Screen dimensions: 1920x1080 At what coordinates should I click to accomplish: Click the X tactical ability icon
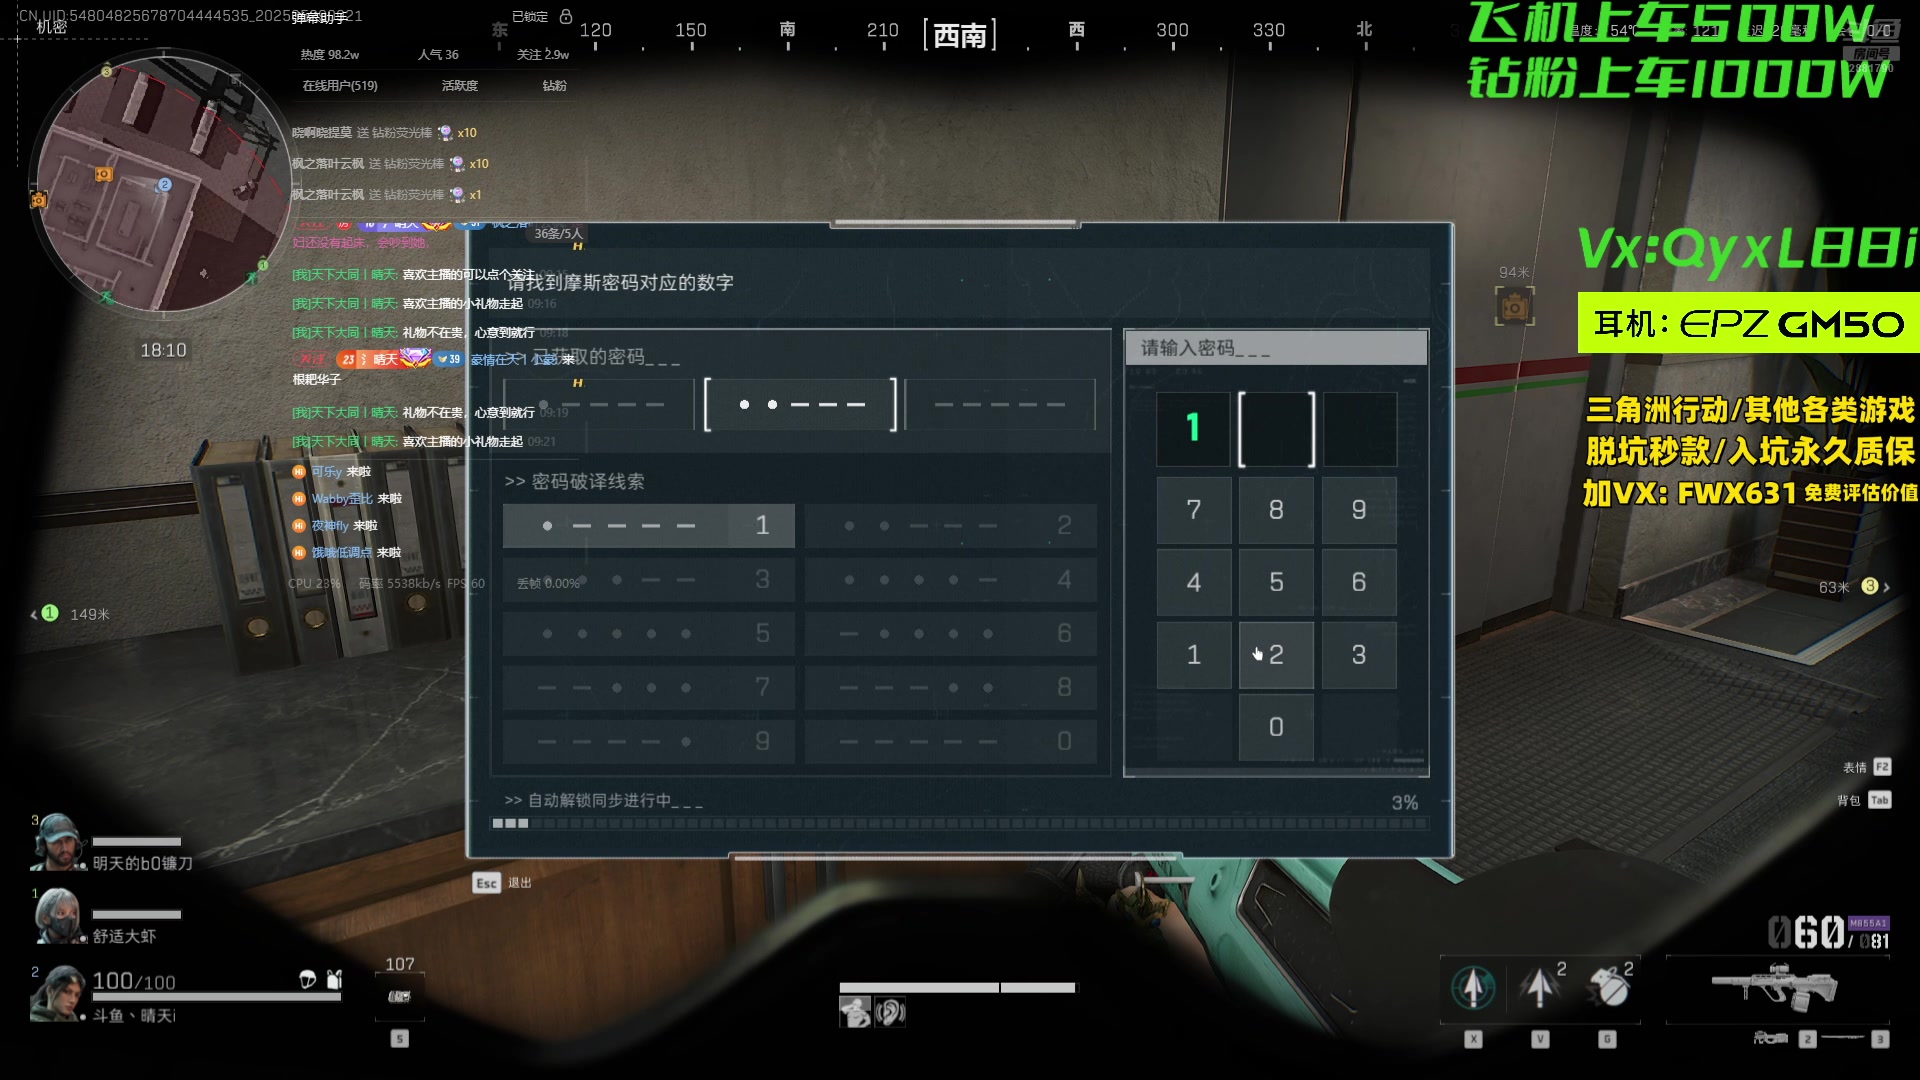point(1473,987)
